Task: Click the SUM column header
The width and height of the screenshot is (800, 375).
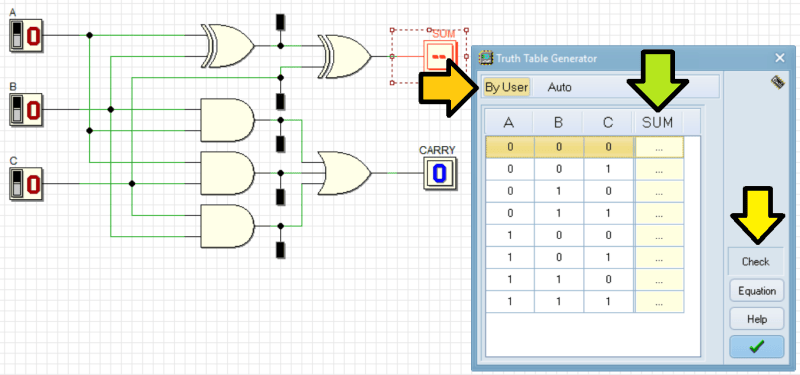Action: [658, 122]
